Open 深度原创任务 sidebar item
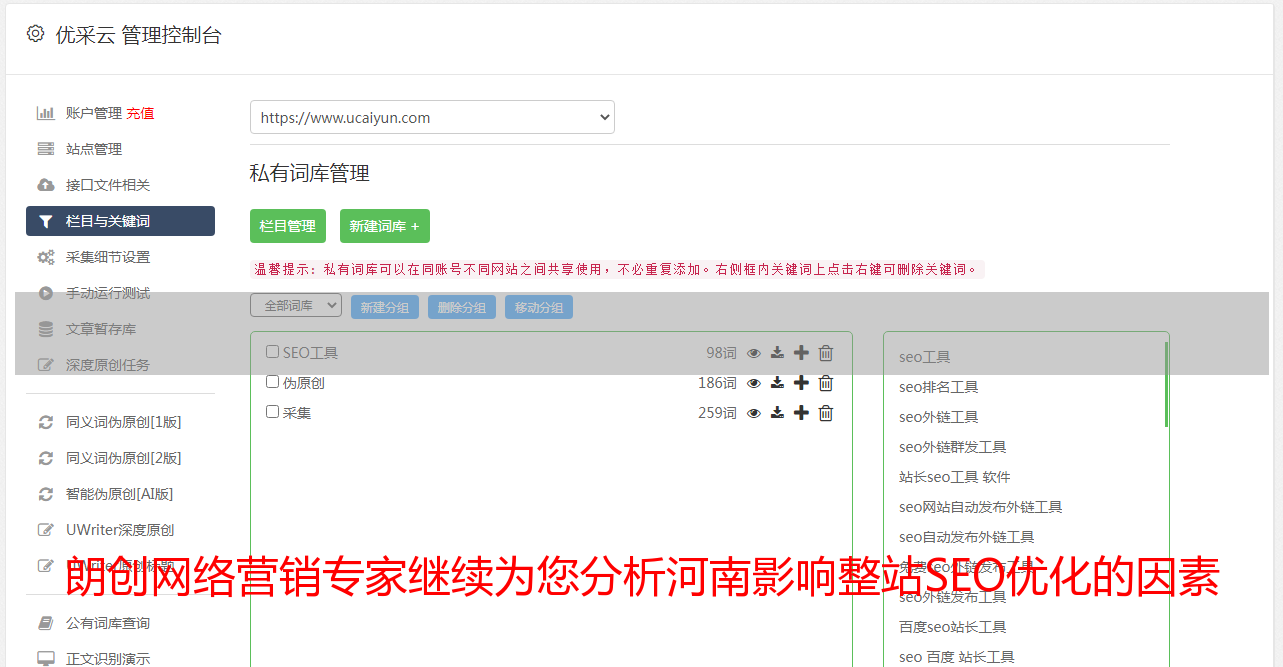This screenshot has height=667, width=1283. click(108, 365)
